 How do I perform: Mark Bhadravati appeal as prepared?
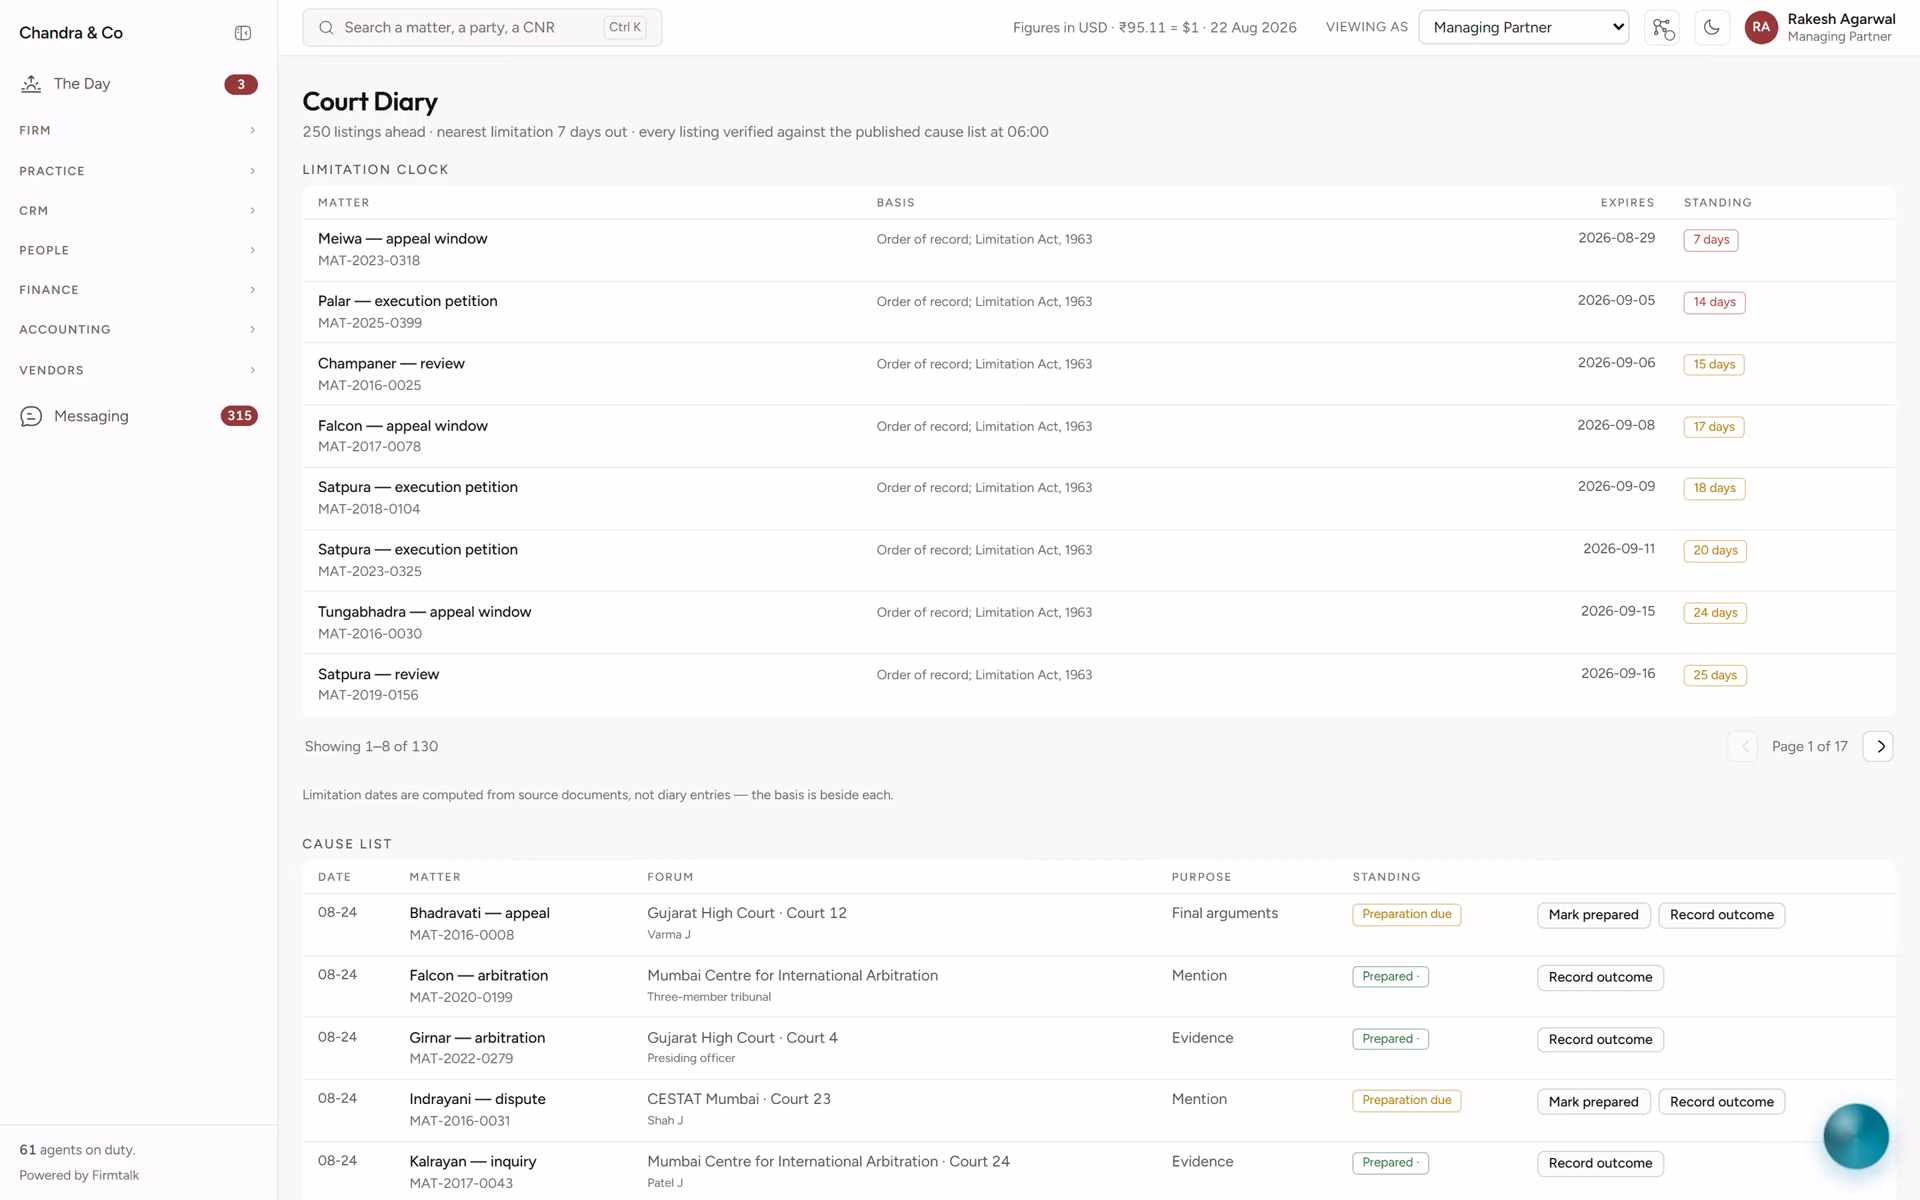(x=1593, y=915)
